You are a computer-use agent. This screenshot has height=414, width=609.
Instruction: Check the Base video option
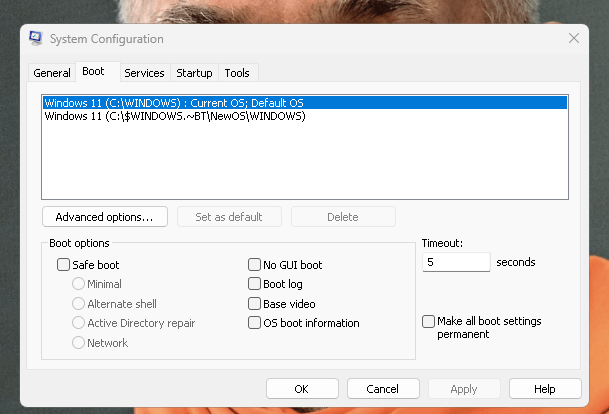tap(254, 304)
